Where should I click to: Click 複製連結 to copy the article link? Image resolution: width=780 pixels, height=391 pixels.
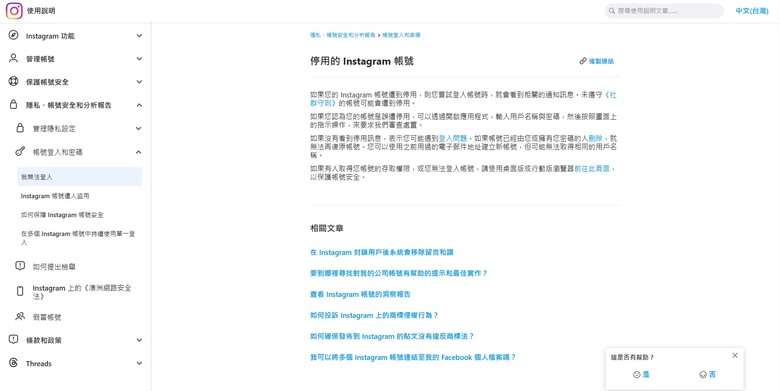pos(601,61)
